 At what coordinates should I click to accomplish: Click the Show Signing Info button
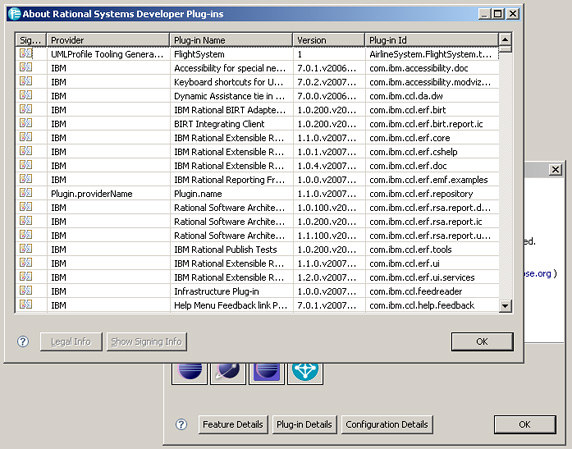(147, 342)
